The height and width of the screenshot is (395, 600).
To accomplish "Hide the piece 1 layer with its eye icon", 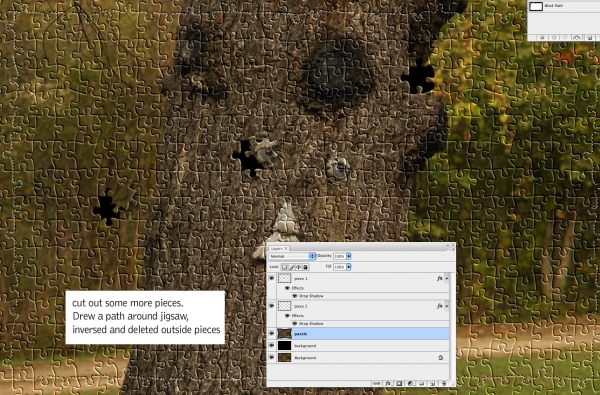I will click(272, 278).
